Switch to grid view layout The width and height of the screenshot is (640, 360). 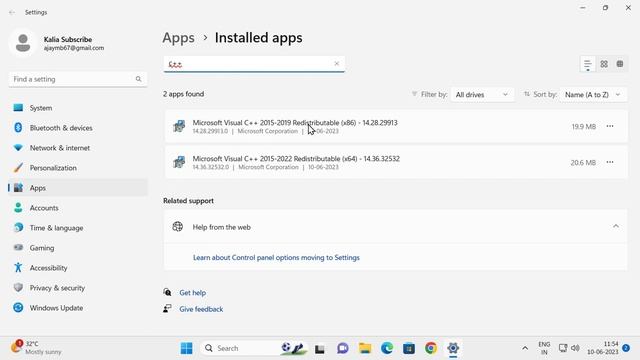pos(604,64)
